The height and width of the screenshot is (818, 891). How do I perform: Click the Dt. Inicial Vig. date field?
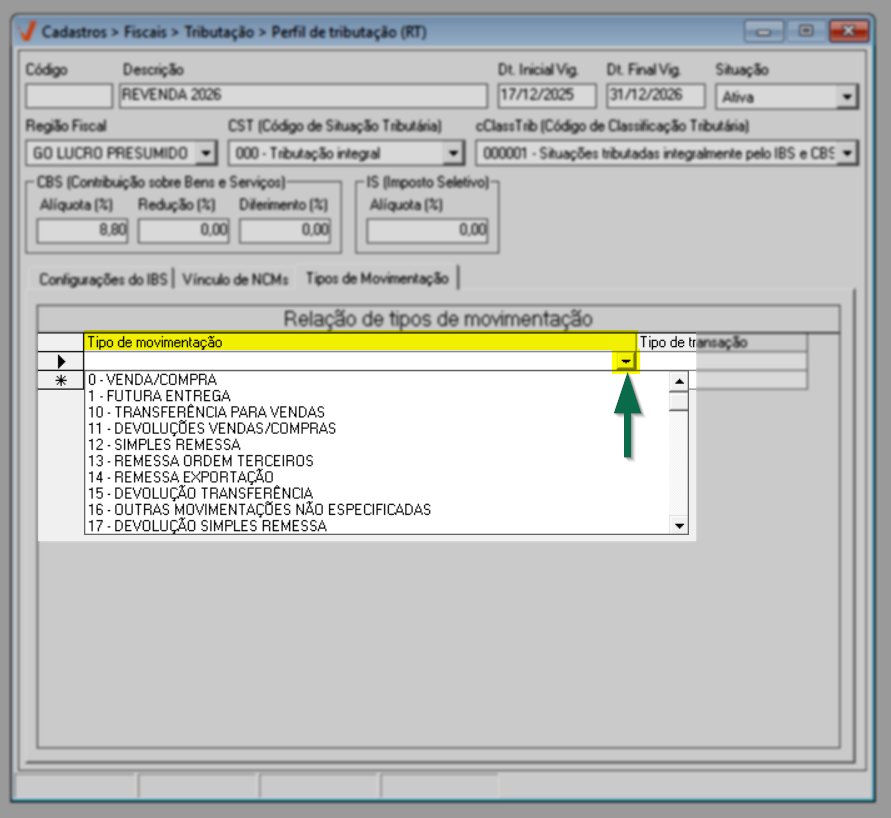(x=547, y=95)
